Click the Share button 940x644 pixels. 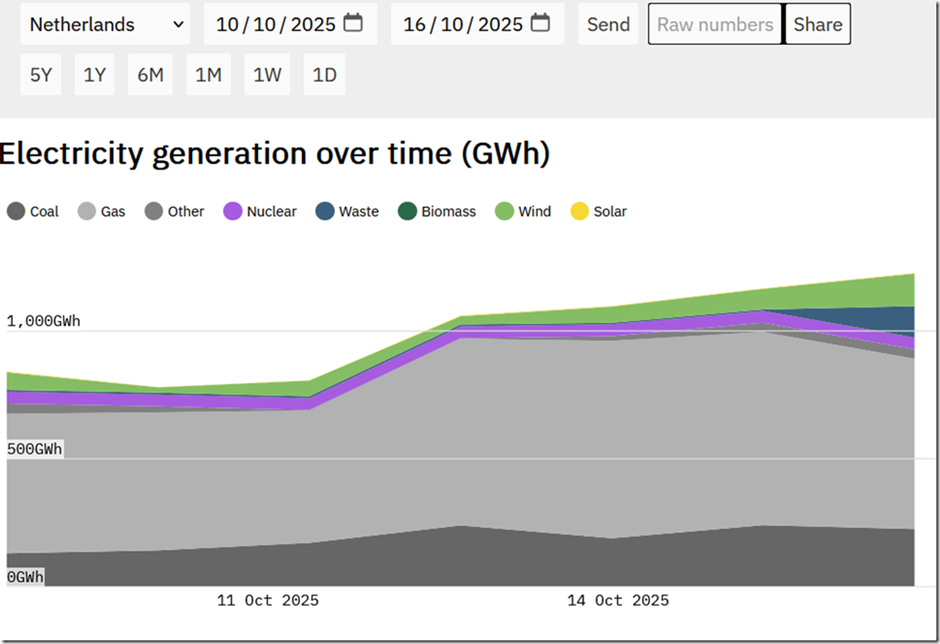pyautogui.click(x=818, y=24)
